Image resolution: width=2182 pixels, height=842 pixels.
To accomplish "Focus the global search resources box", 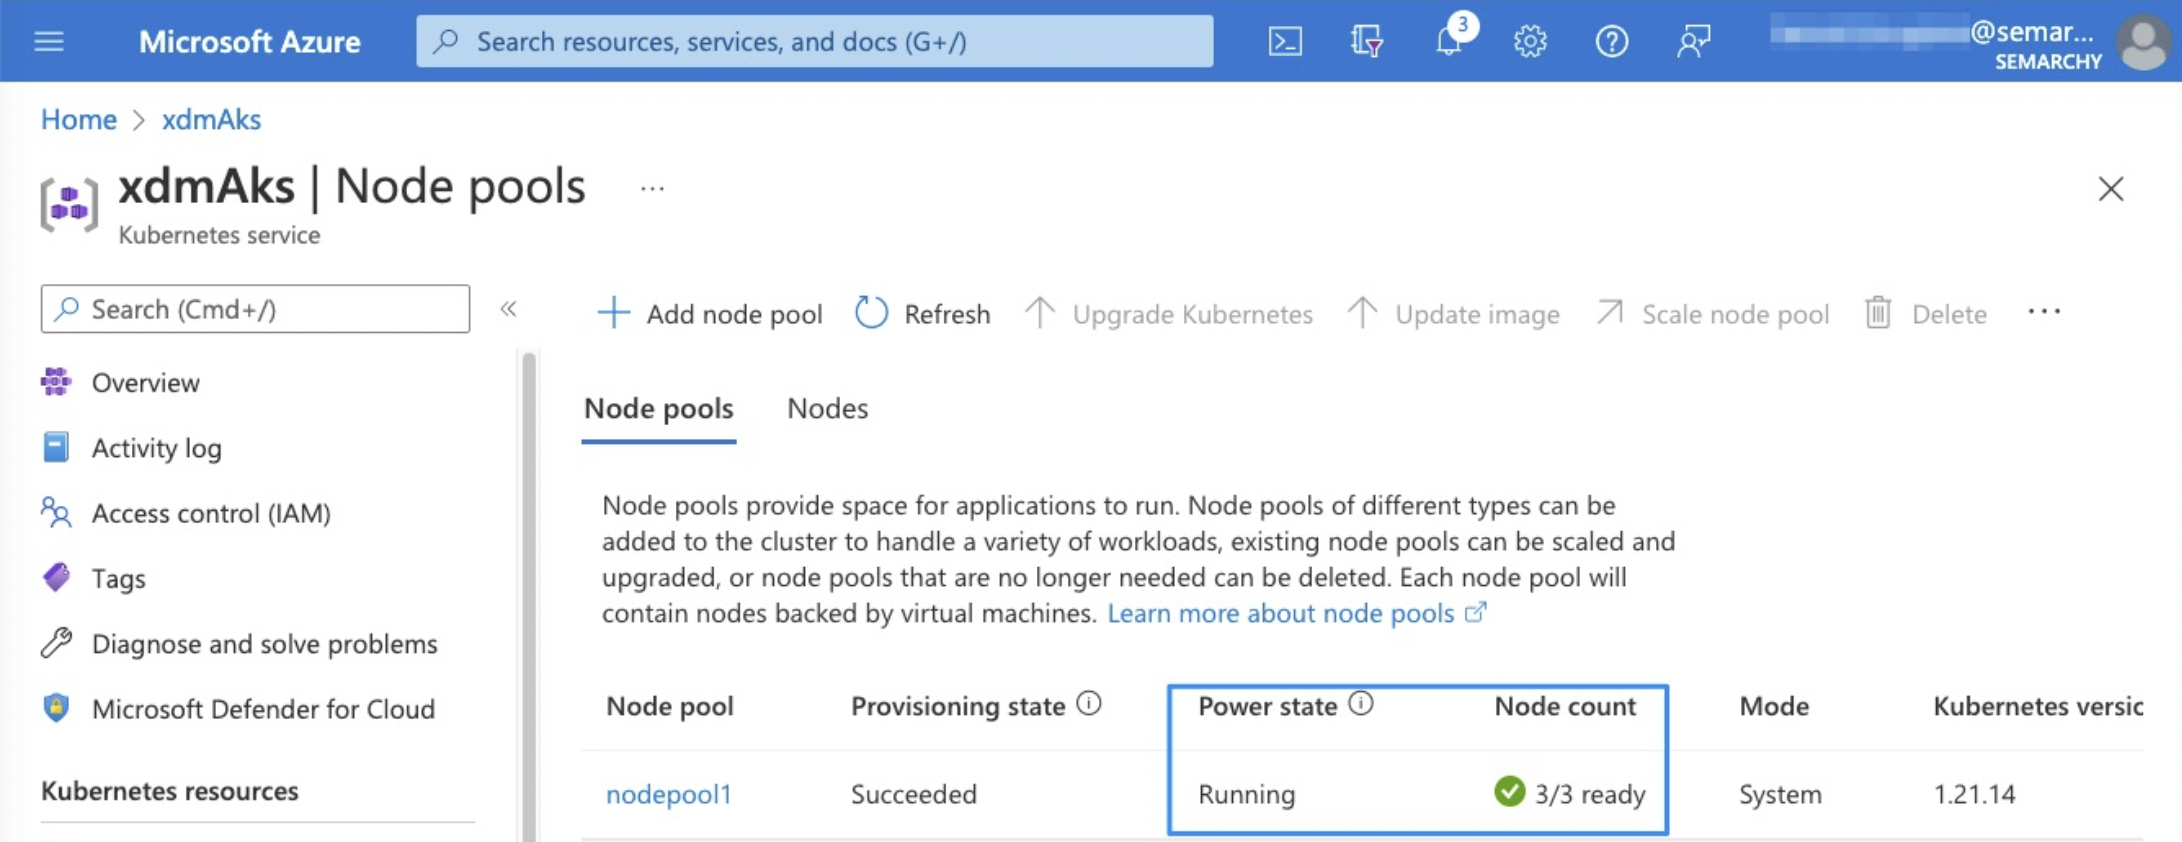I will pyautogui.click(x=815, y=41).
